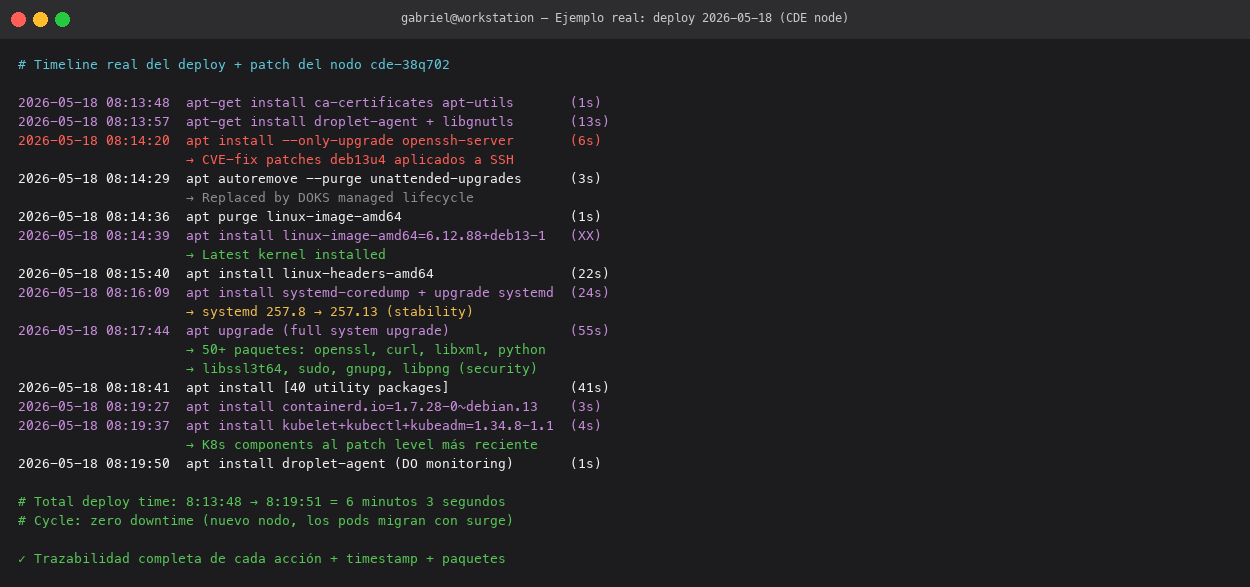1250x587 pixels.
Task: Click 'apt install containerd.io=1.7.28-0~debian.13'
Action: click(362, 407)
